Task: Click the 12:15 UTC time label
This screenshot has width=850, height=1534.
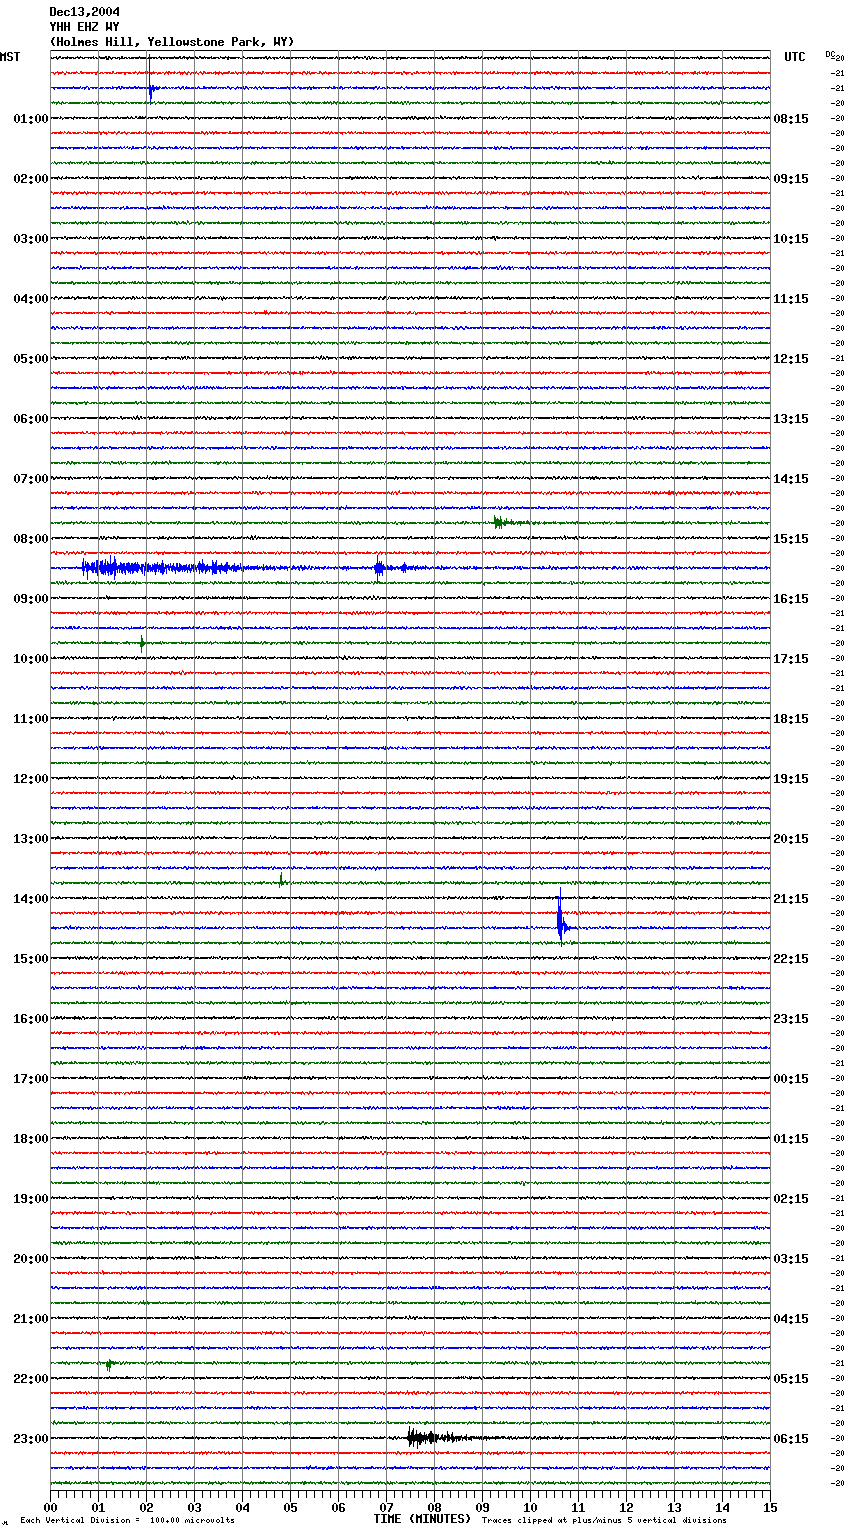Action: point(791,359)
